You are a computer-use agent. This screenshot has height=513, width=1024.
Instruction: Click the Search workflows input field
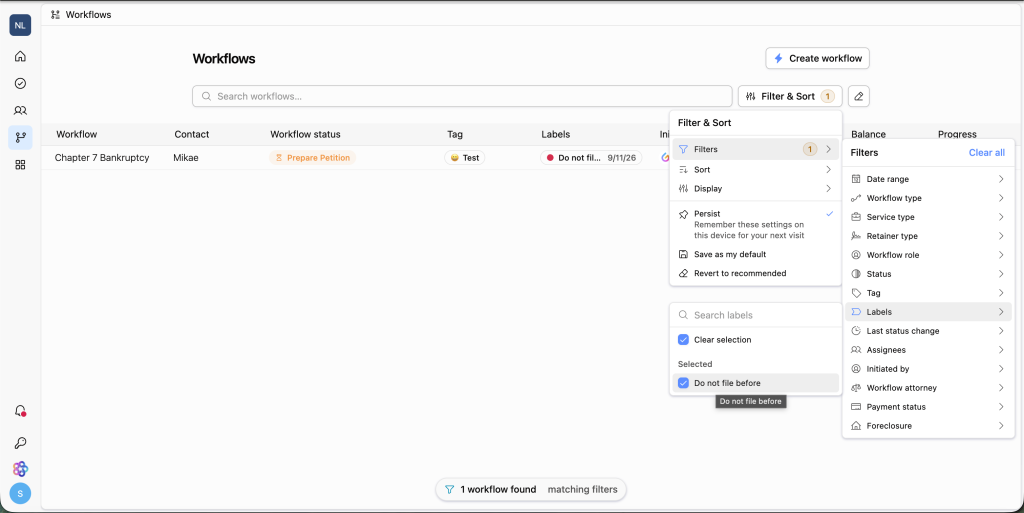(462, 97)
